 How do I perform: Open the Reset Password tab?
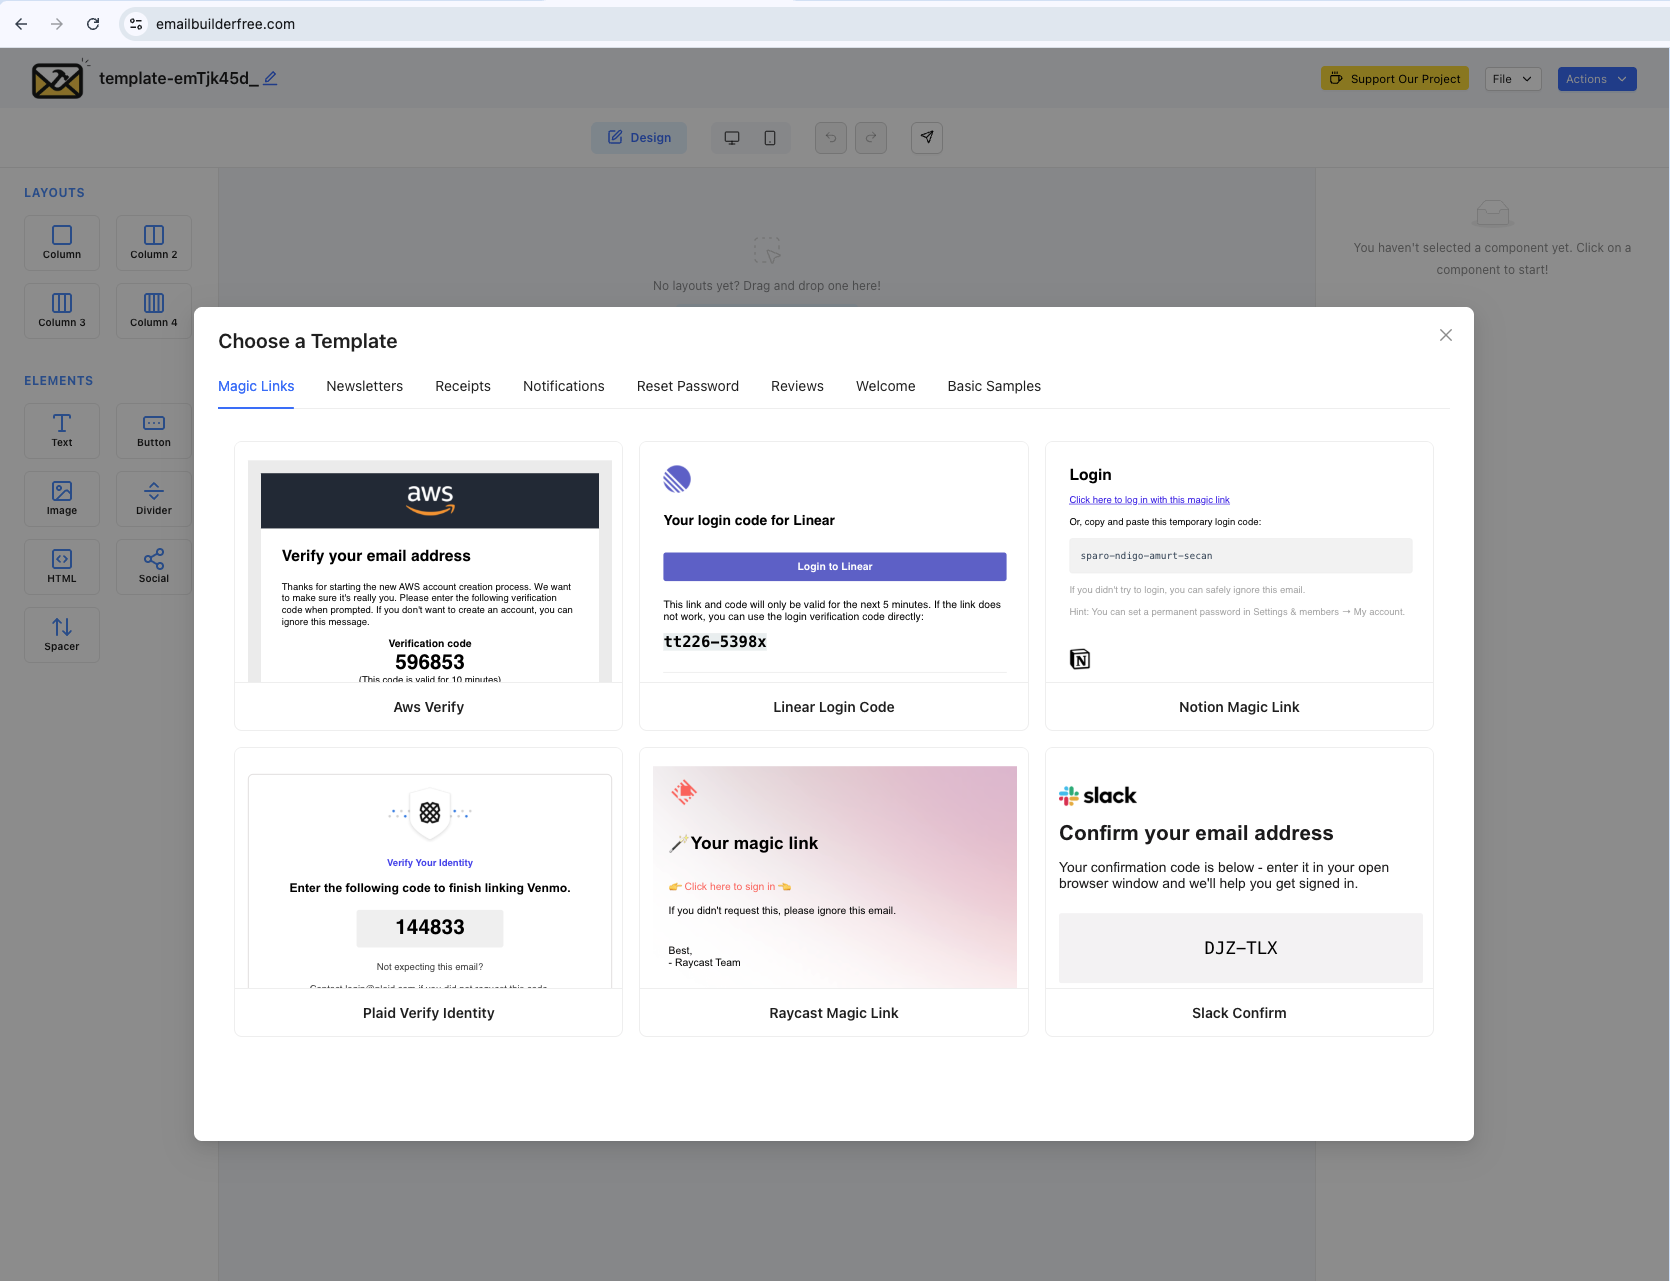pyautogui.click(x=687, y=386)
